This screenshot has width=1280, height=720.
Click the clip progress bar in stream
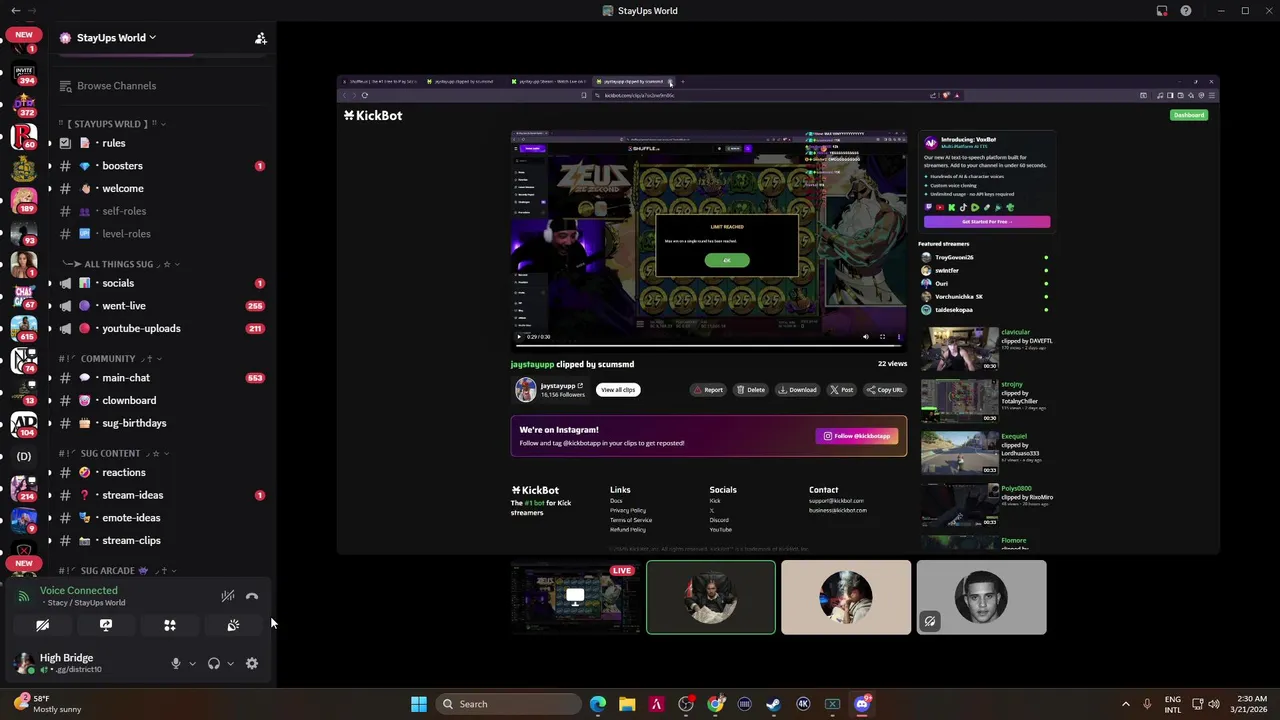click(708, 345)
